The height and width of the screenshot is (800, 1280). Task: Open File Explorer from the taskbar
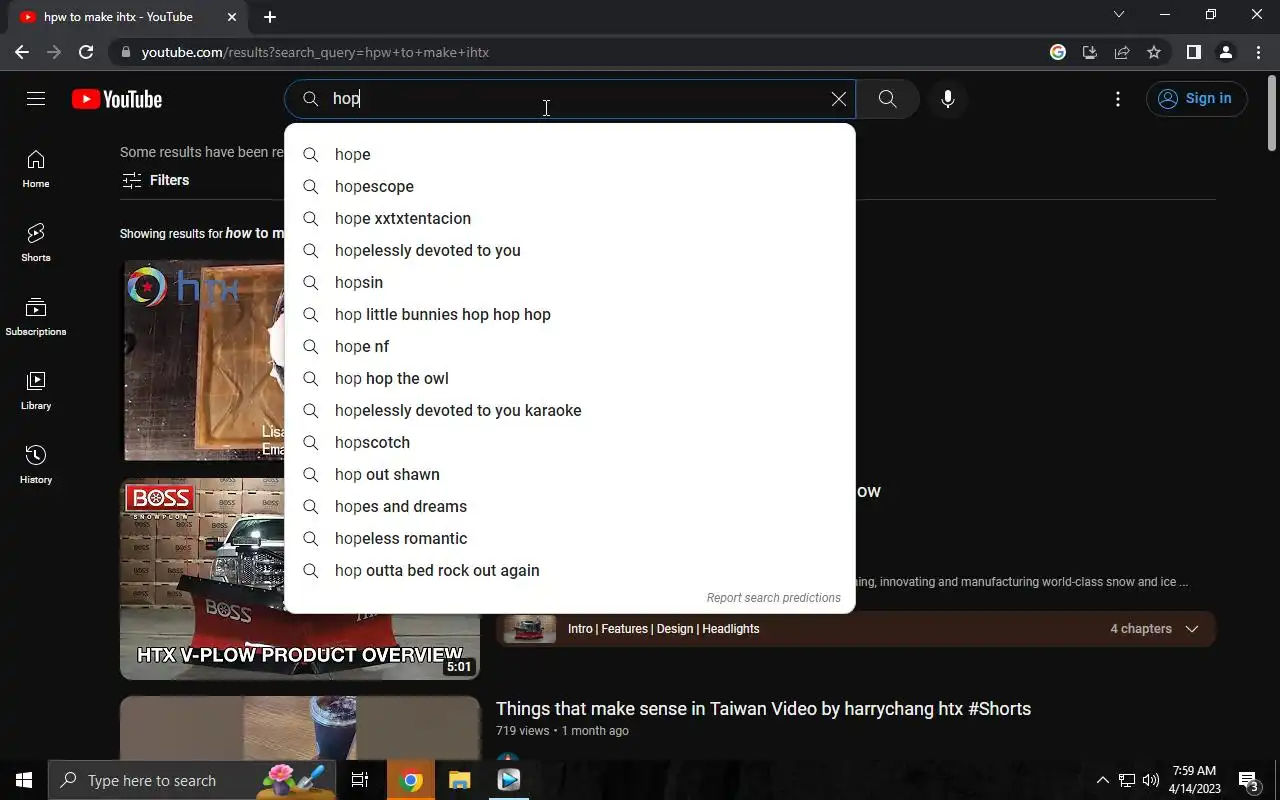click(459, 780)
